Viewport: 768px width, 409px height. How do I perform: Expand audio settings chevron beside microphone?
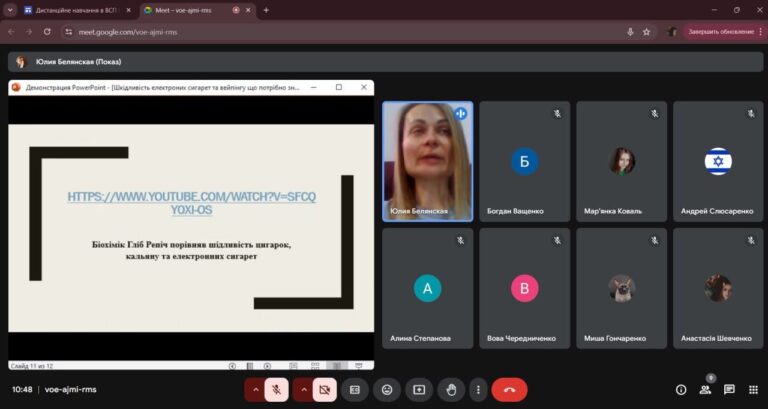255,390
